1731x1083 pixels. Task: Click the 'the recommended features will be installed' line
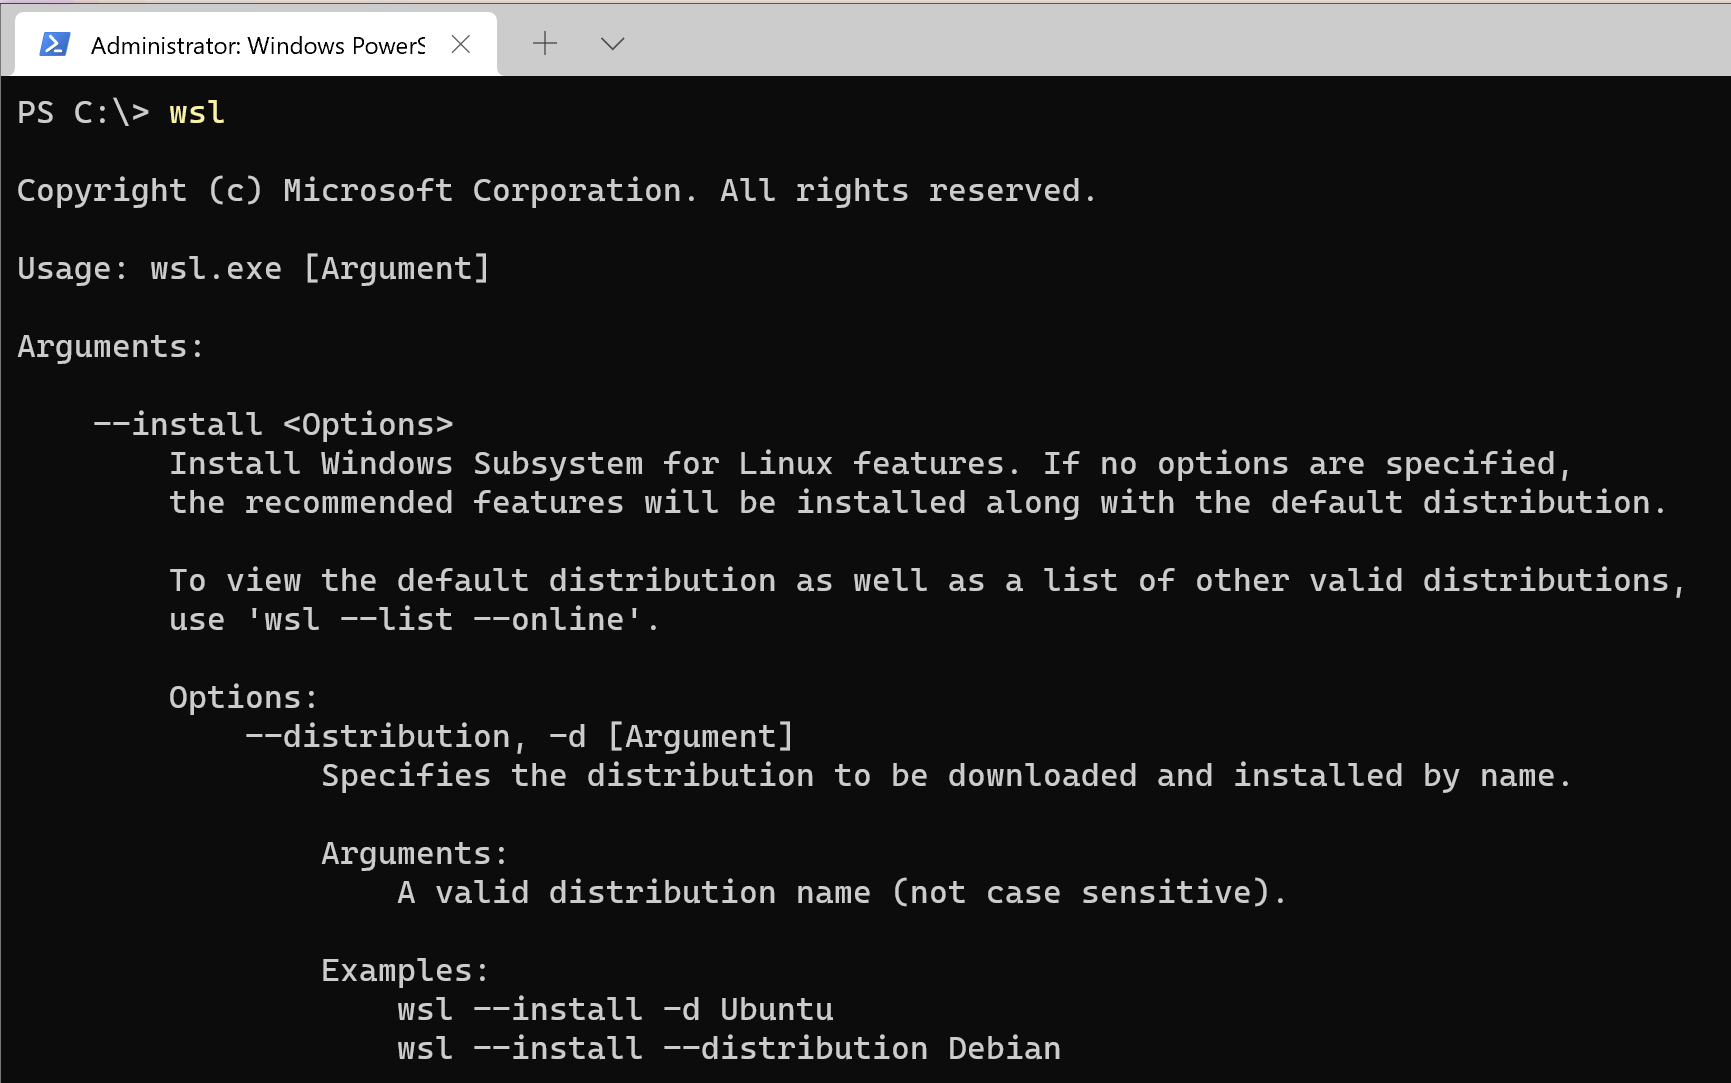coord(918,502)
